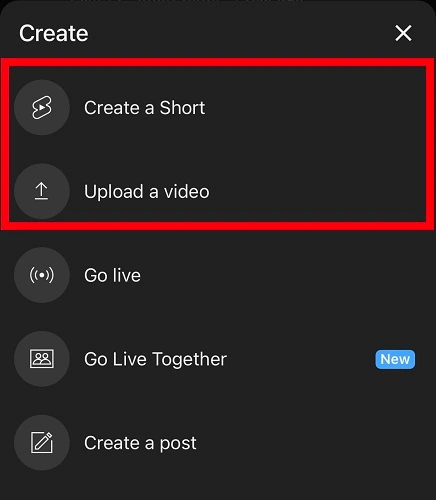
Task: Click the Create heading text
Action: [54, 33]
